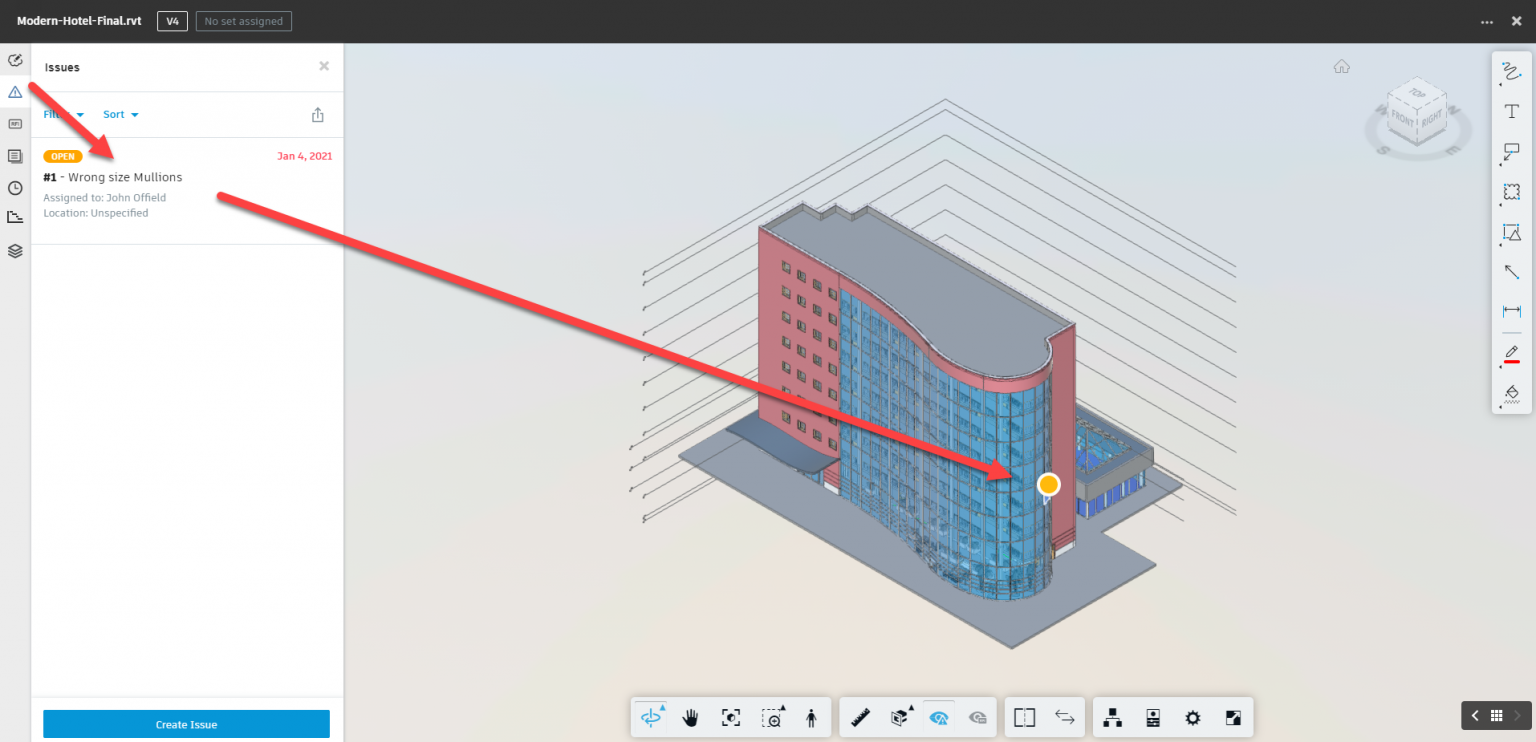The height and width of the screenshot is (742, 1536).
Task: Open the Sort dropdown in Issues panel
Action: click(120, 114)
